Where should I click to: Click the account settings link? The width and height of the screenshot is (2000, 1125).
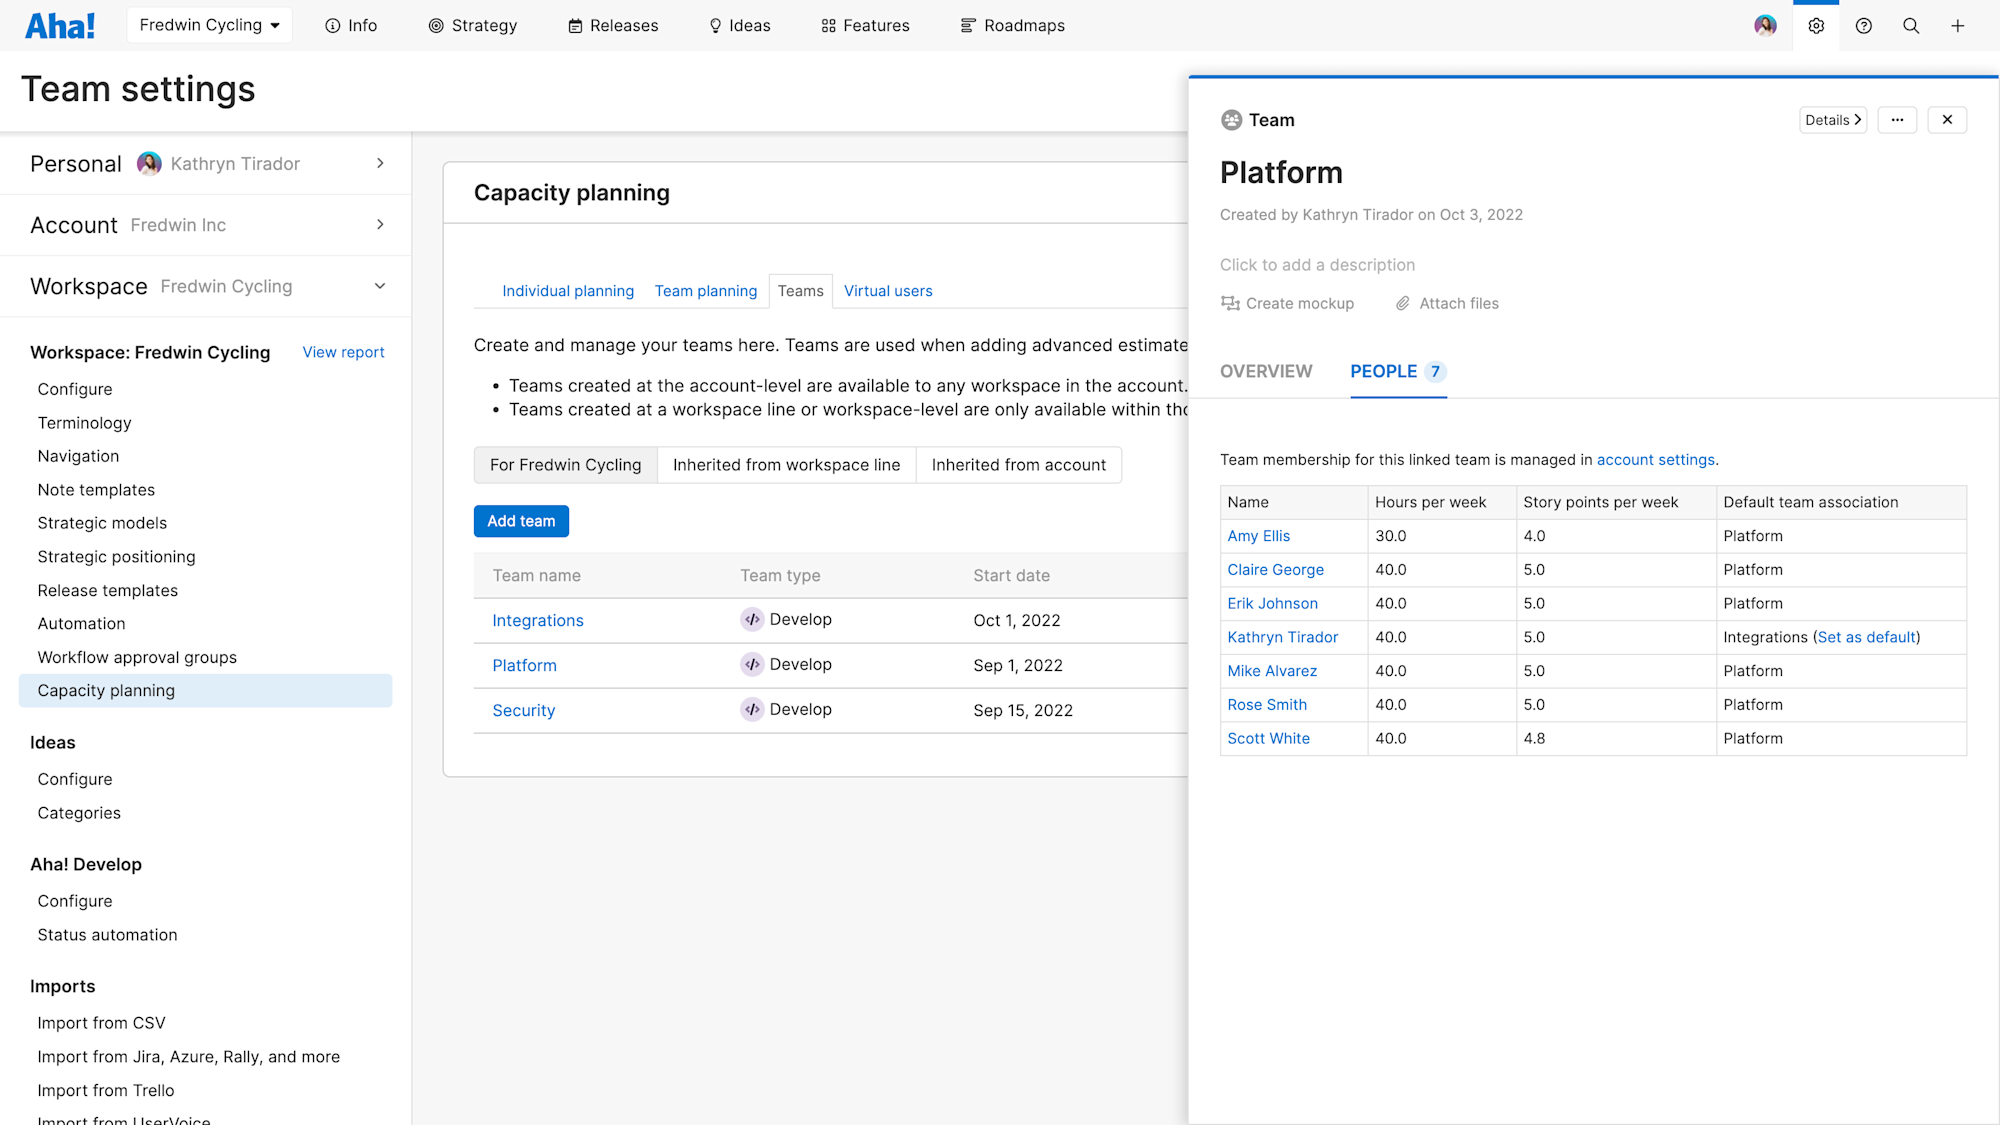[x=1655, y=459]
